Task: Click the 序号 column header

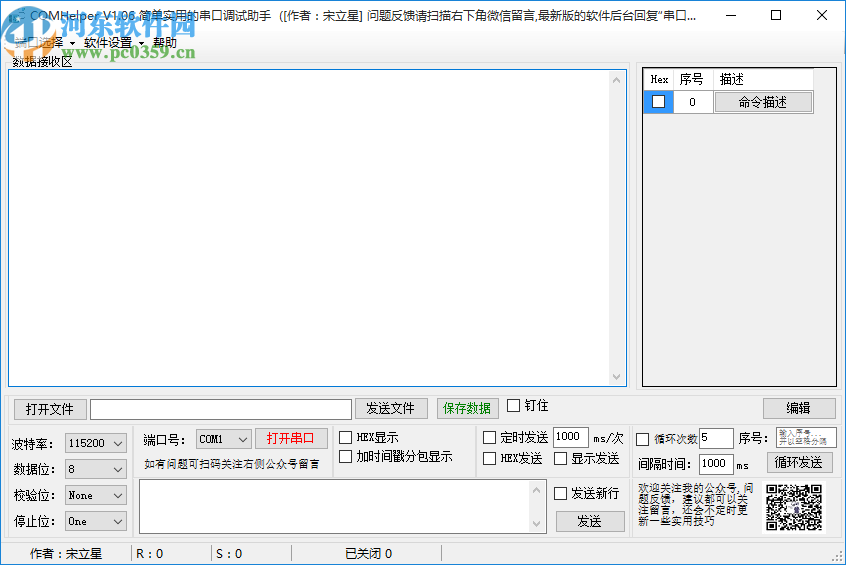Action: [x=693, y=79]
